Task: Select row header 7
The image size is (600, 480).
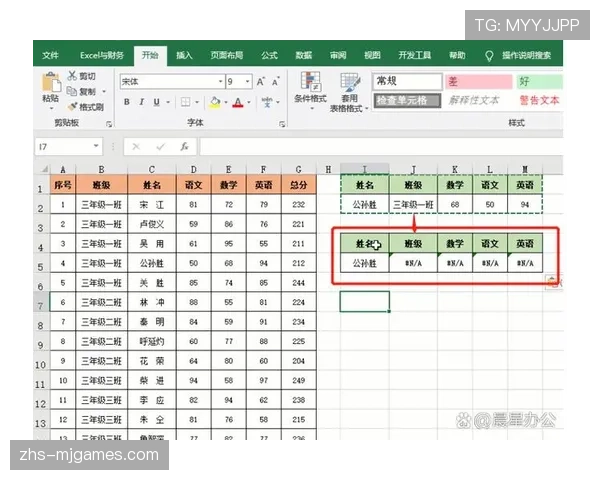Action: coord(41,303)
